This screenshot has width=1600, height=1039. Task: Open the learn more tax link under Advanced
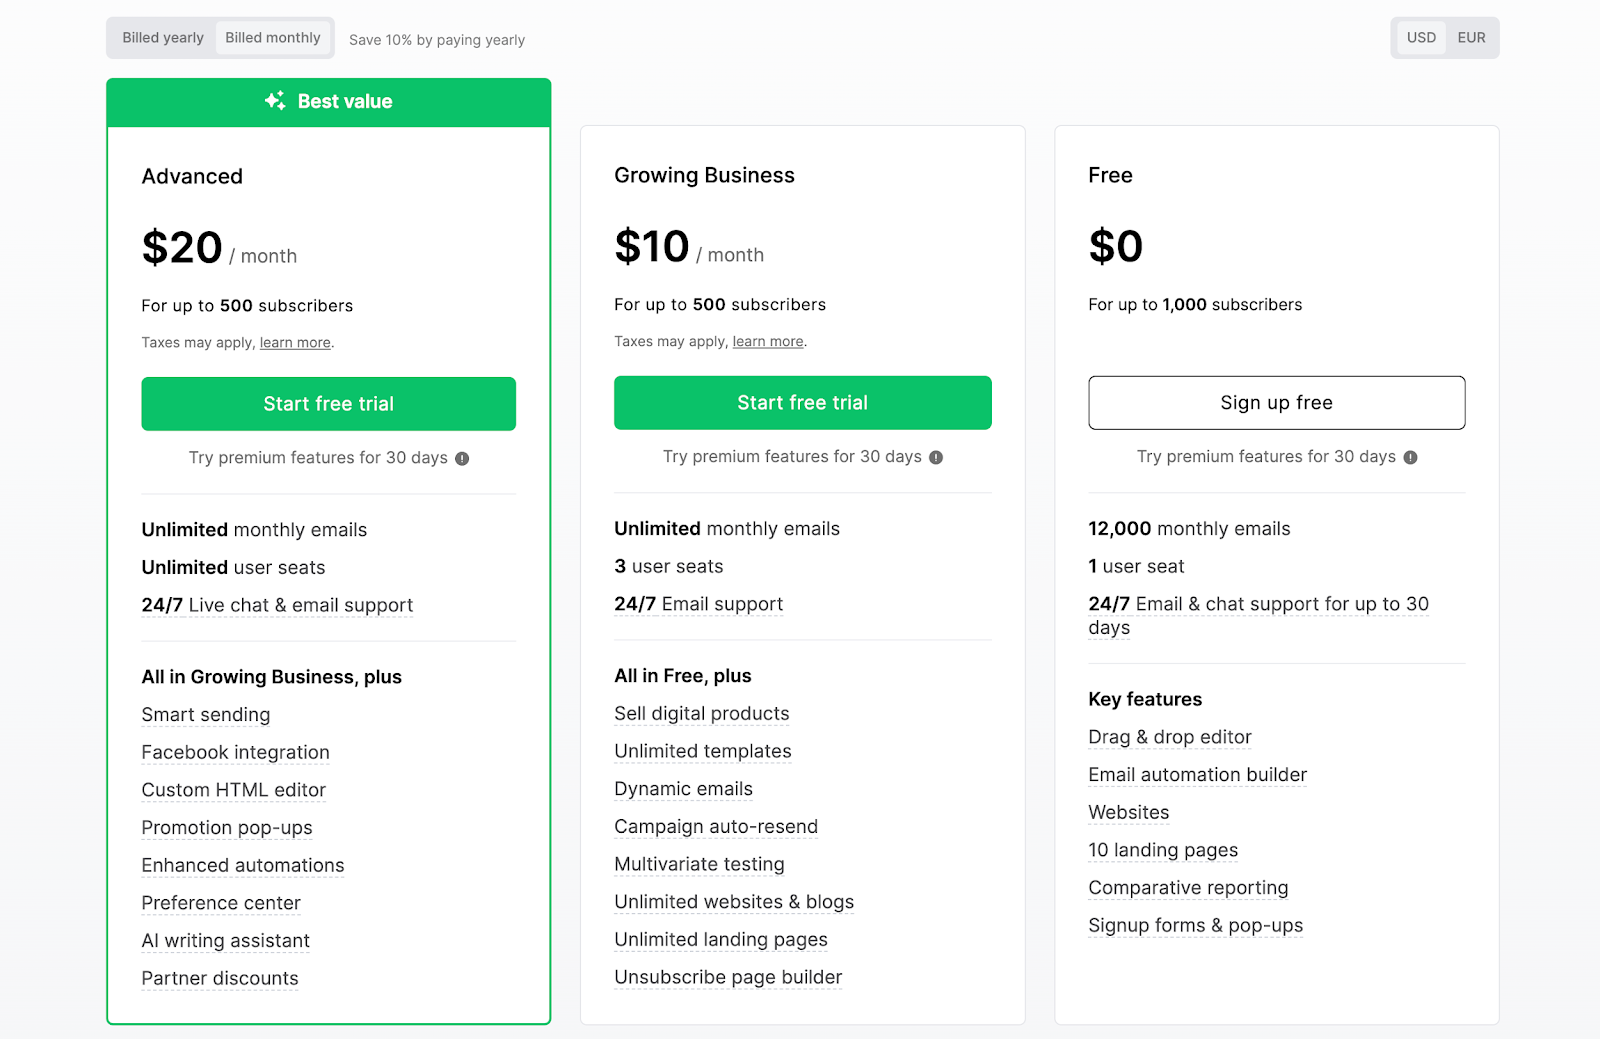pyautogui.click(x=294, y=342)
